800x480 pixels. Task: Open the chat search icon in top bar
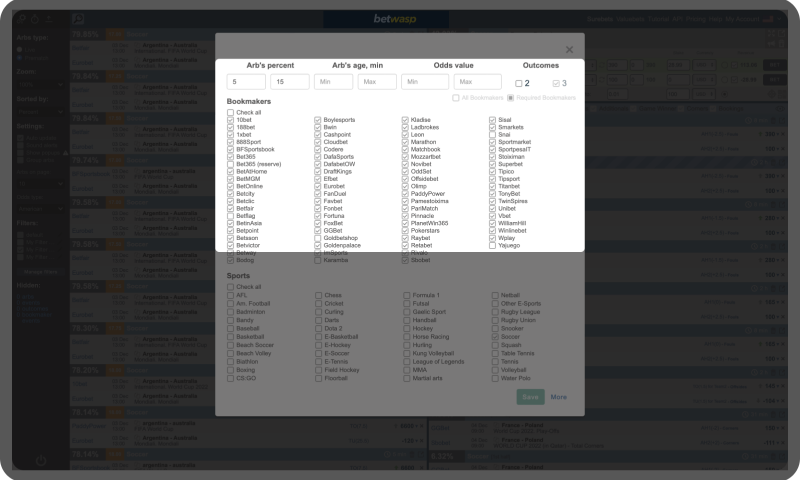pyautogui.click(x=78, y=19)
